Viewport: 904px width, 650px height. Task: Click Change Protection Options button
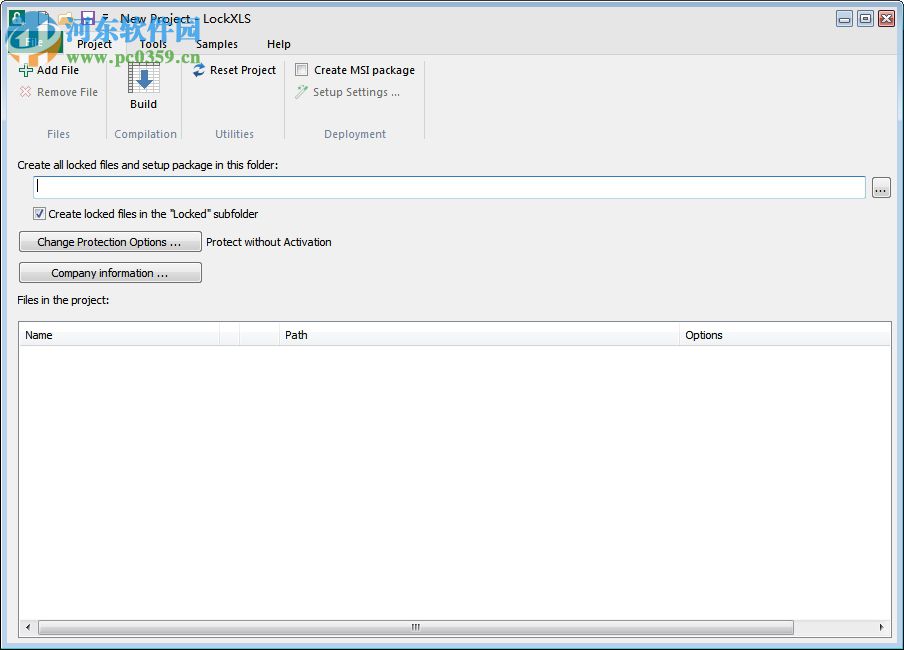[x=110, y=242]
